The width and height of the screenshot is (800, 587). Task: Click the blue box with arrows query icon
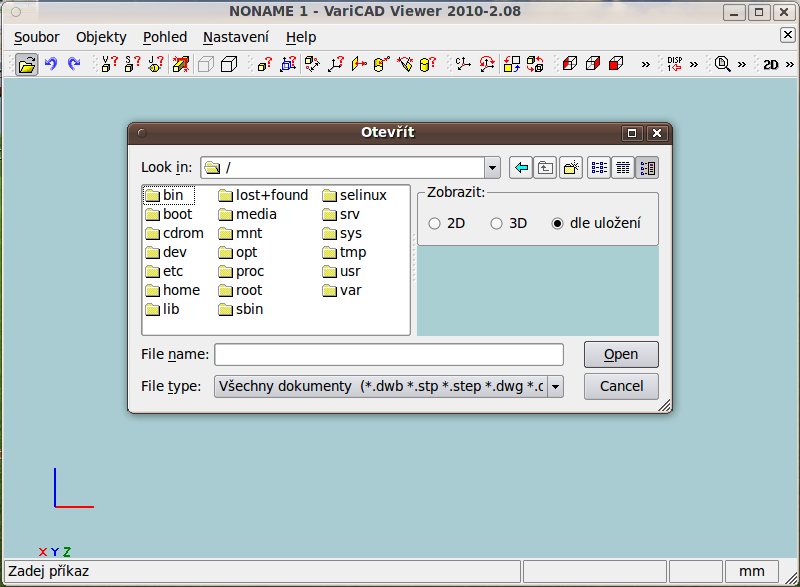(288, 64)
